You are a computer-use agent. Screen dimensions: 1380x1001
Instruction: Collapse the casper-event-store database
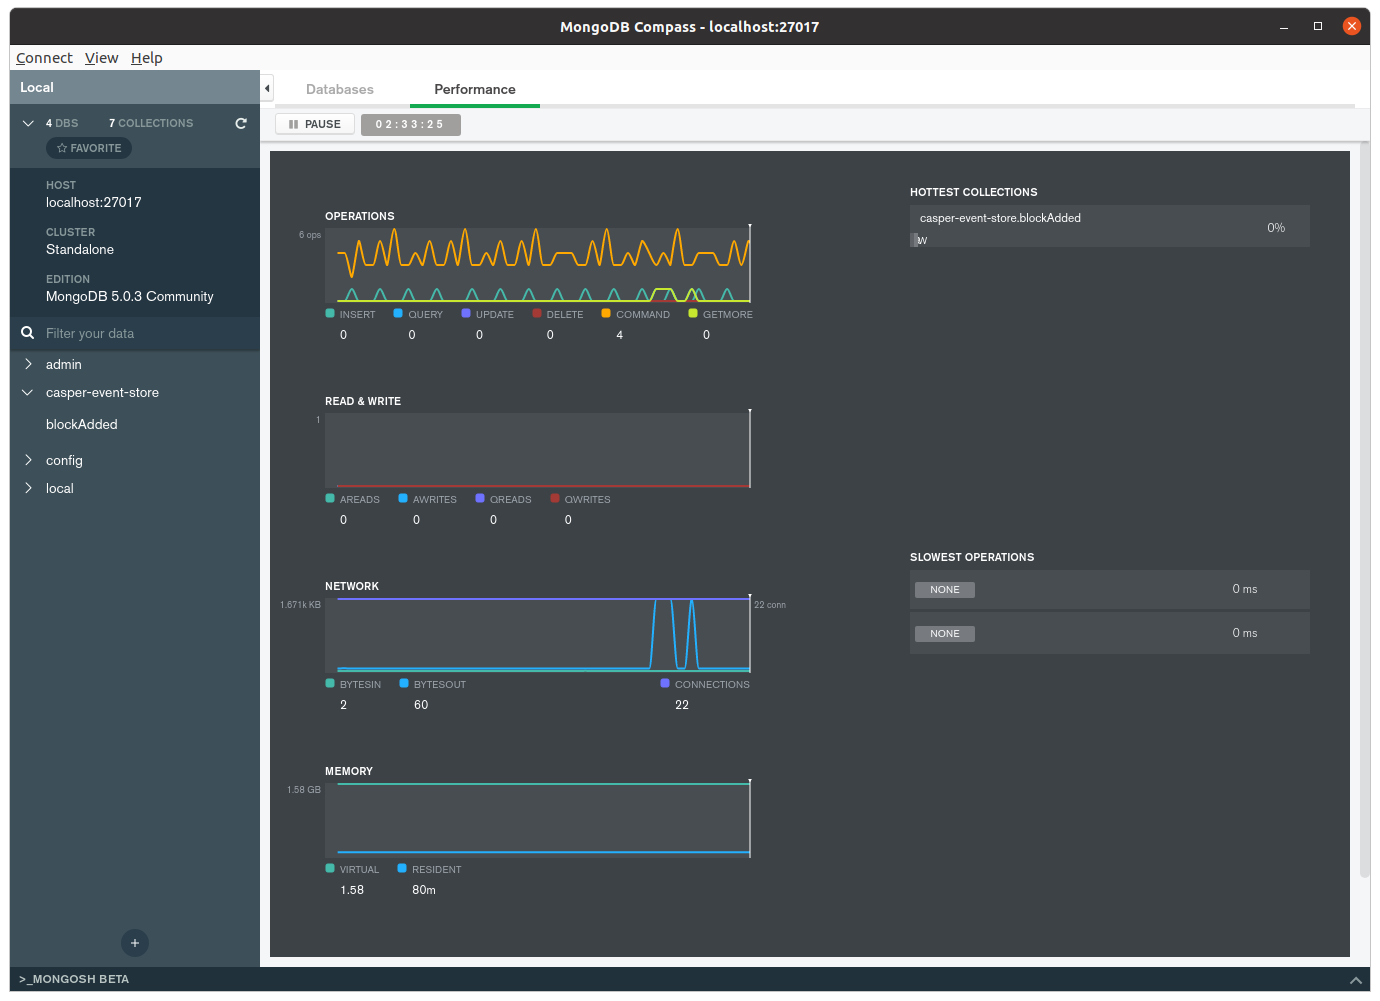[28, 392]
